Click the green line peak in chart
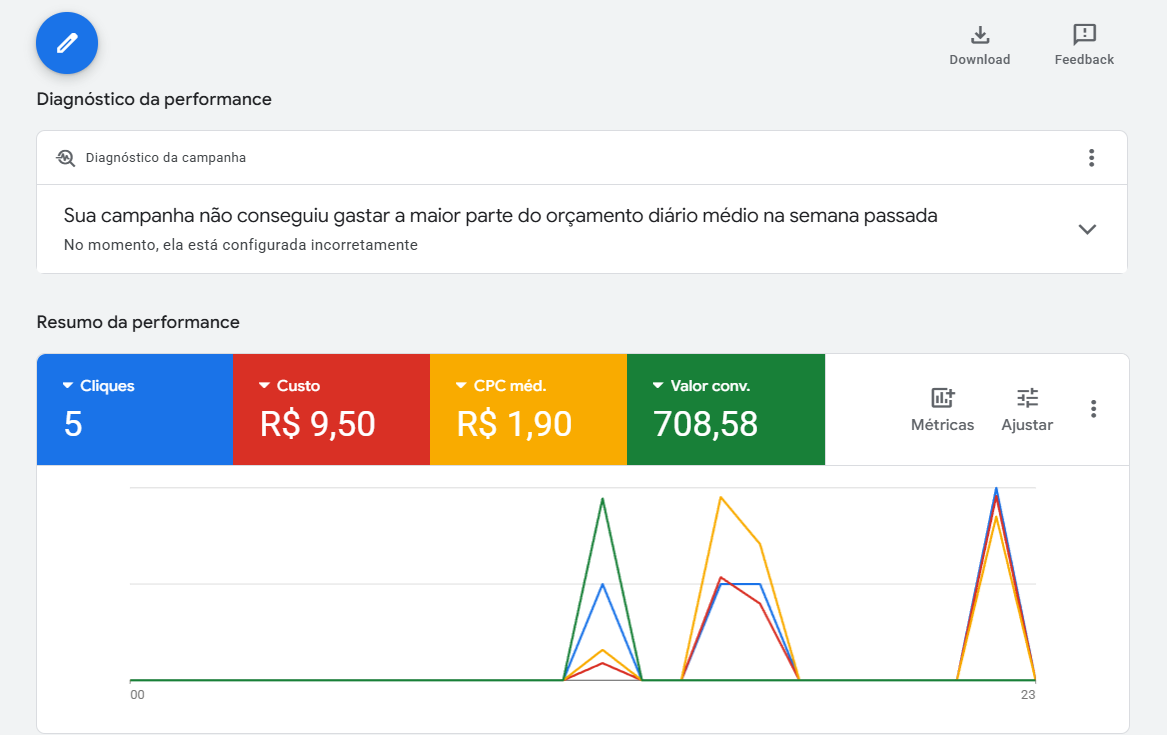The height and width of the screenshot is (735, 1167). 602,499
